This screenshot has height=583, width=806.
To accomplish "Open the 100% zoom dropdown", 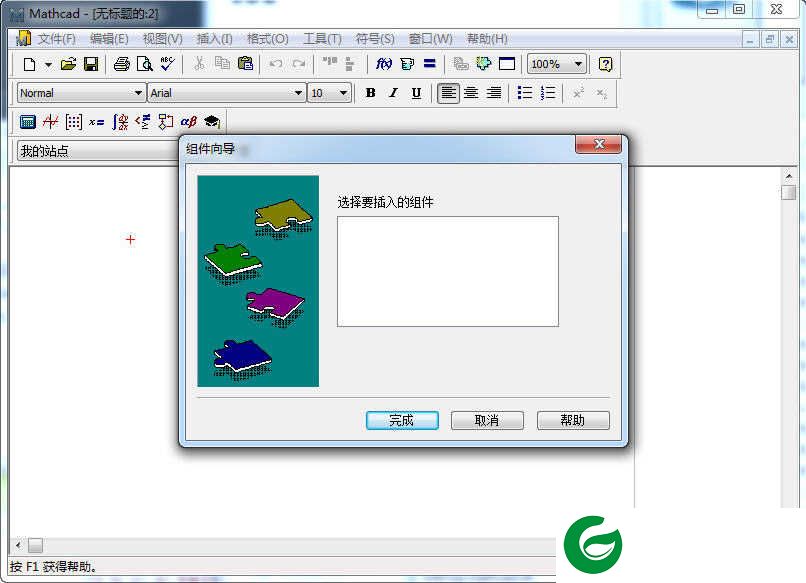I will (x=578, y=64).
